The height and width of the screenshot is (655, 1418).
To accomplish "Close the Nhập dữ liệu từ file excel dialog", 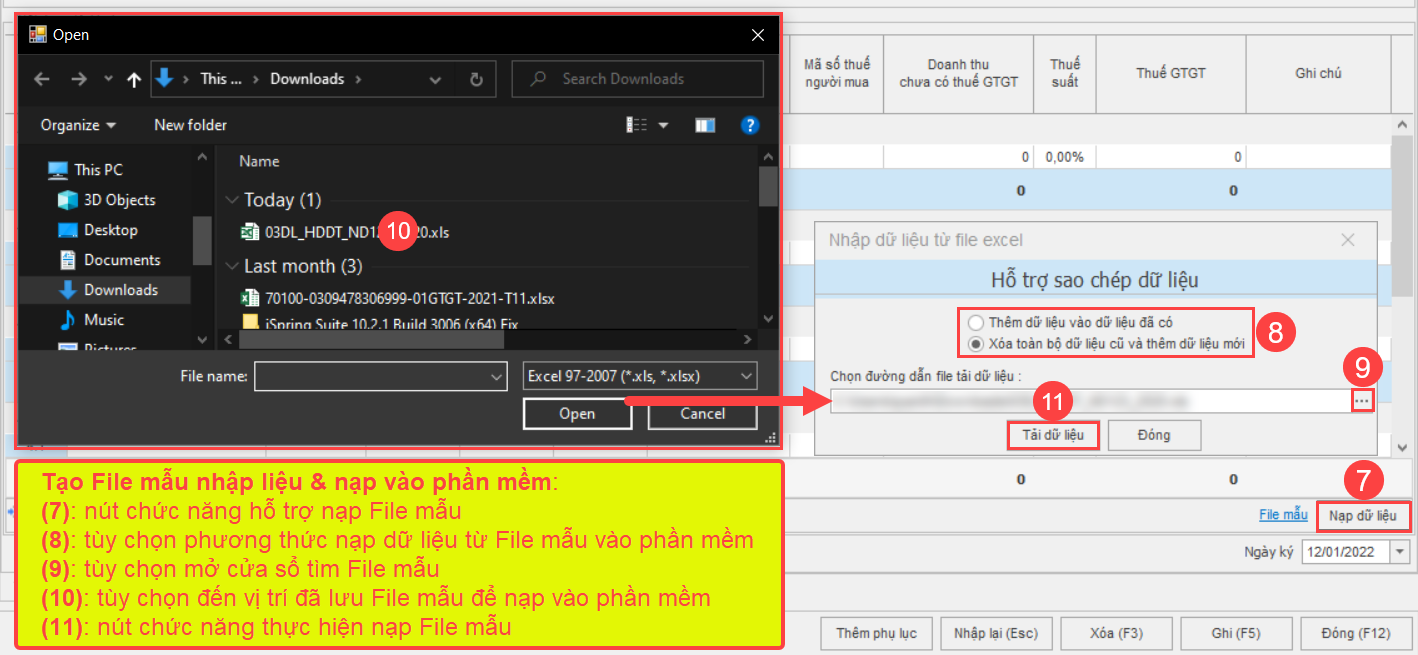I will pos(1348,240).
